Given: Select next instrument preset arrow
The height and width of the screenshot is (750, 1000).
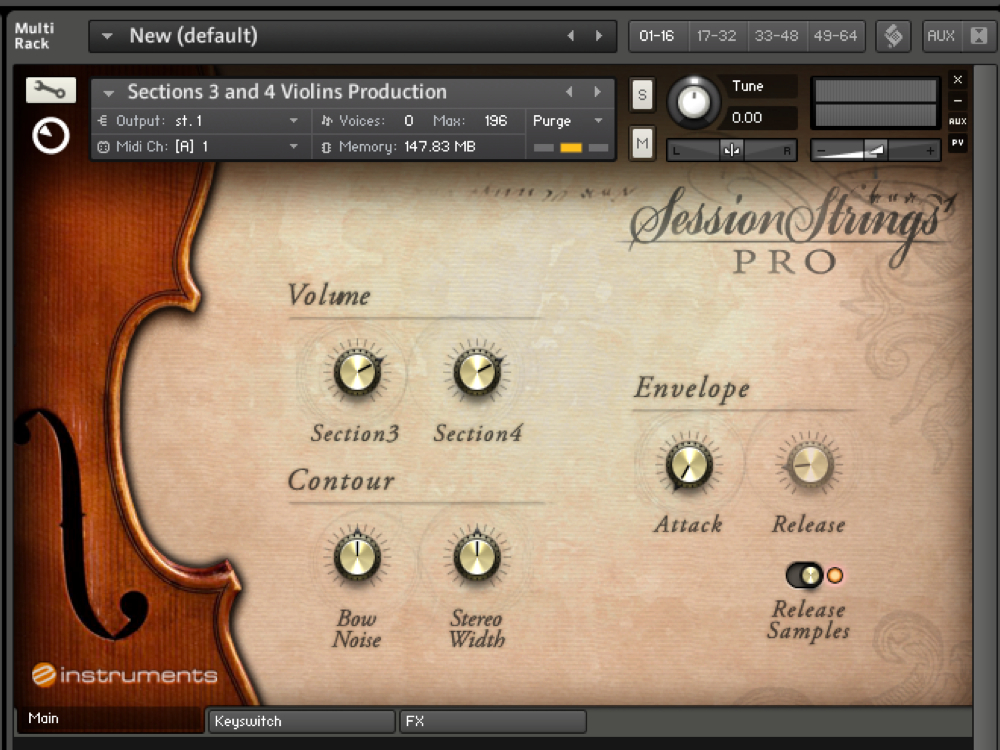Looking at the screenshot, I should pos(597,92).
